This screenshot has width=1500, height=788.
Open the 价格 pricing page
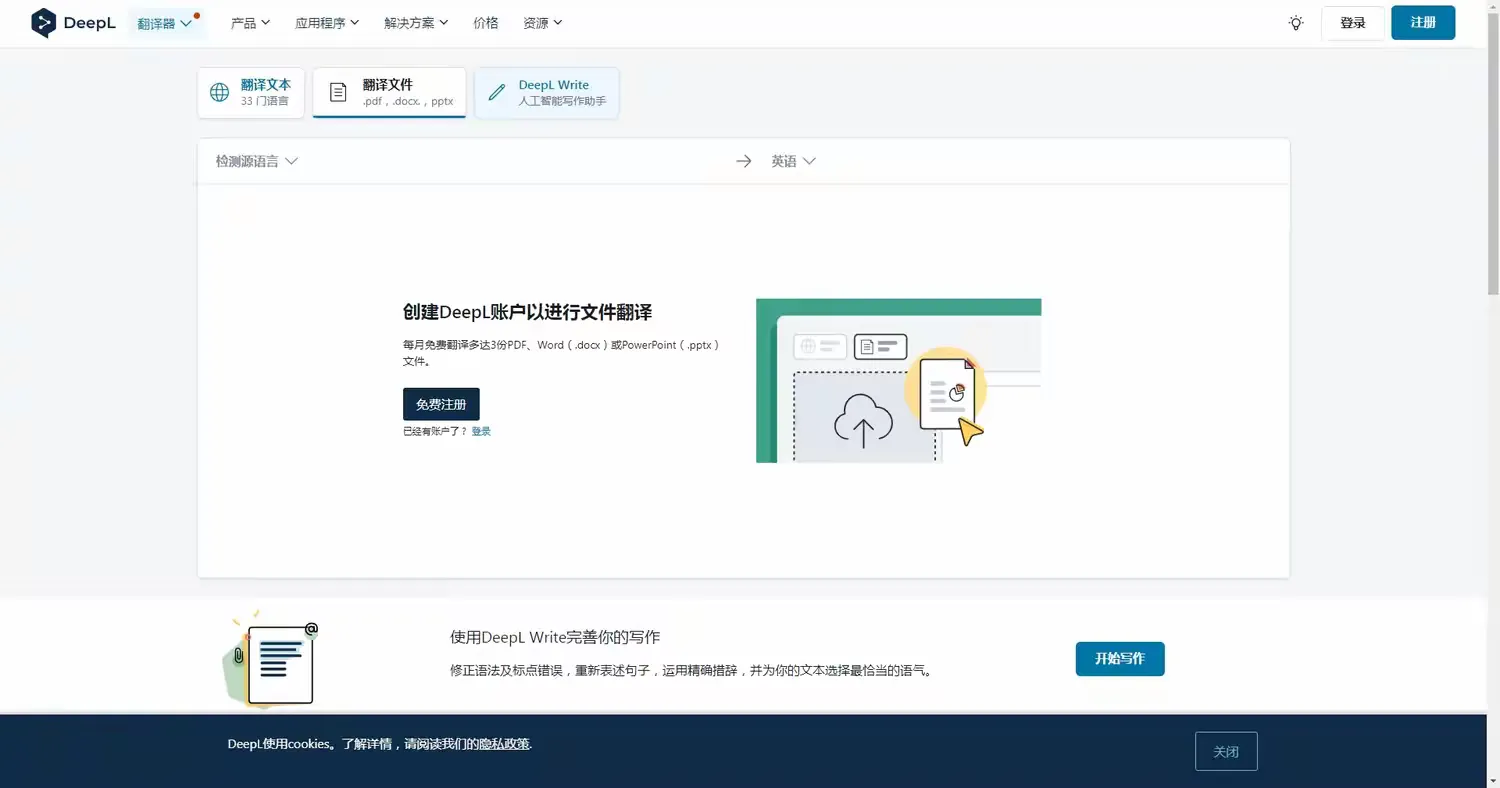click(x=486, y=23)
